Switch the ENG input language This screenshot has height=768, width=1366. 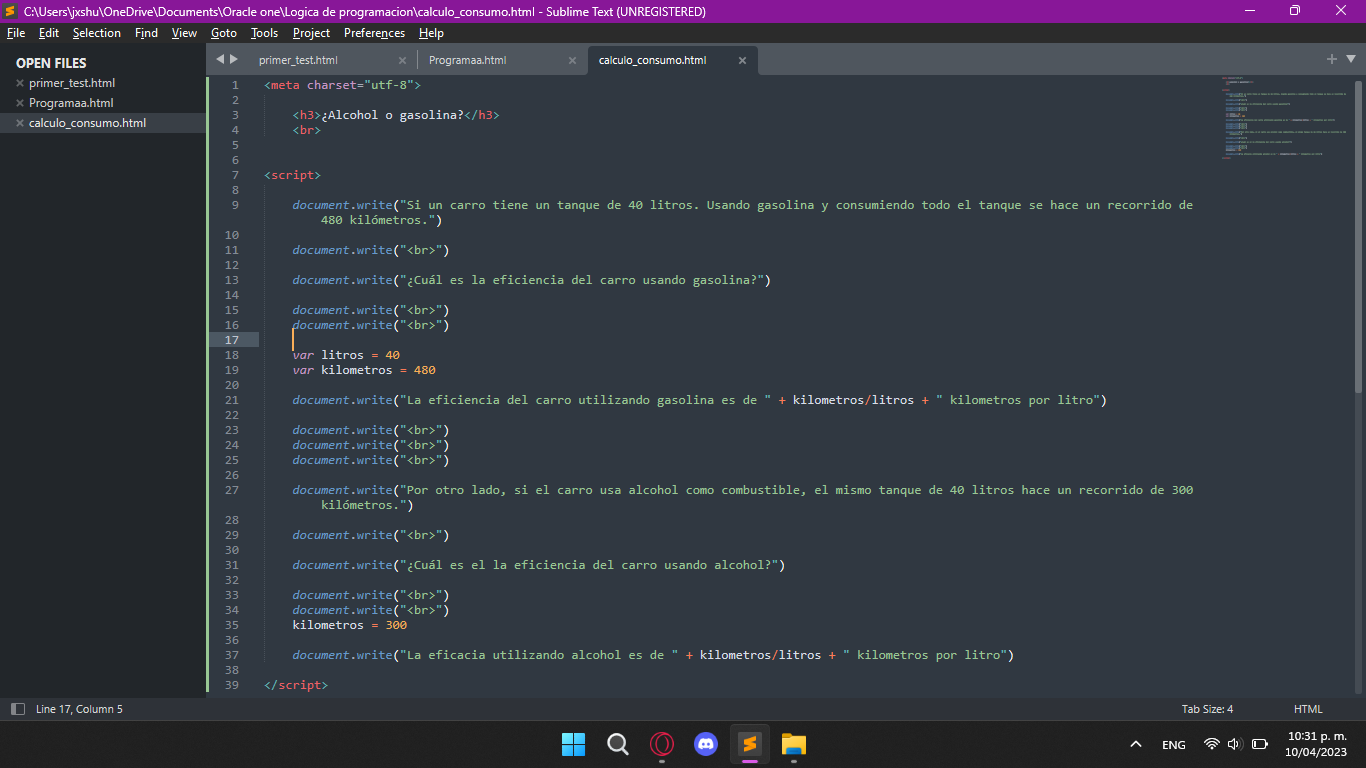click(x=1174, y=745)
